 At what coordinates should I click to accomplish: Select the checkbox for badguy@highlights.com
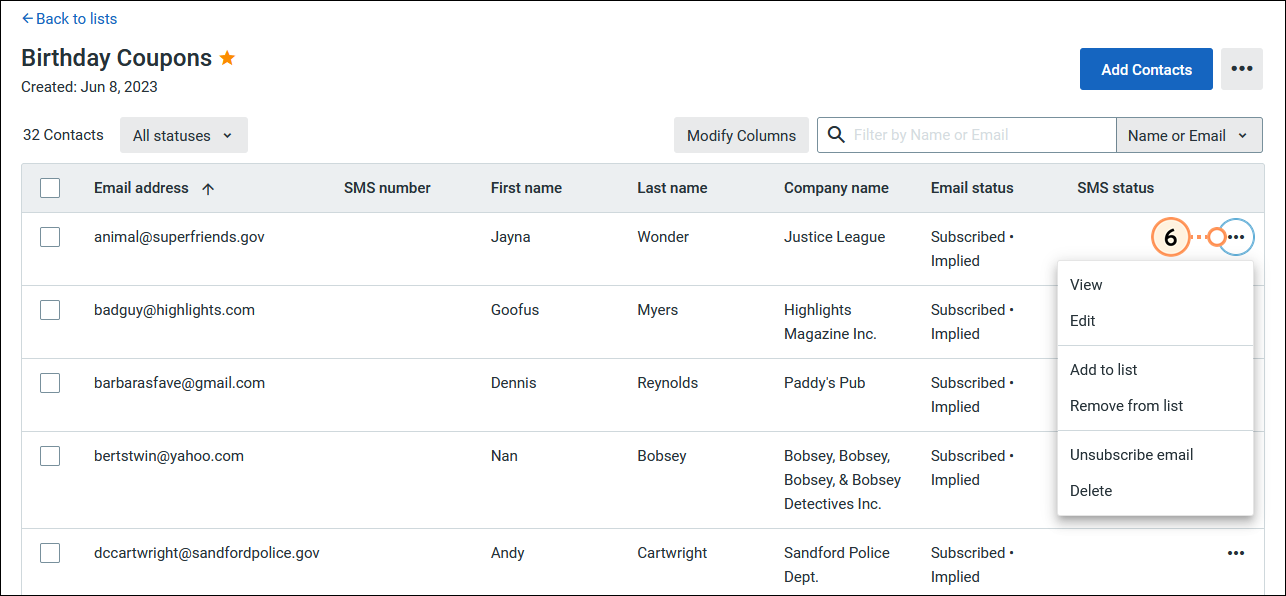pyautogui.click(x=50, y=310)
